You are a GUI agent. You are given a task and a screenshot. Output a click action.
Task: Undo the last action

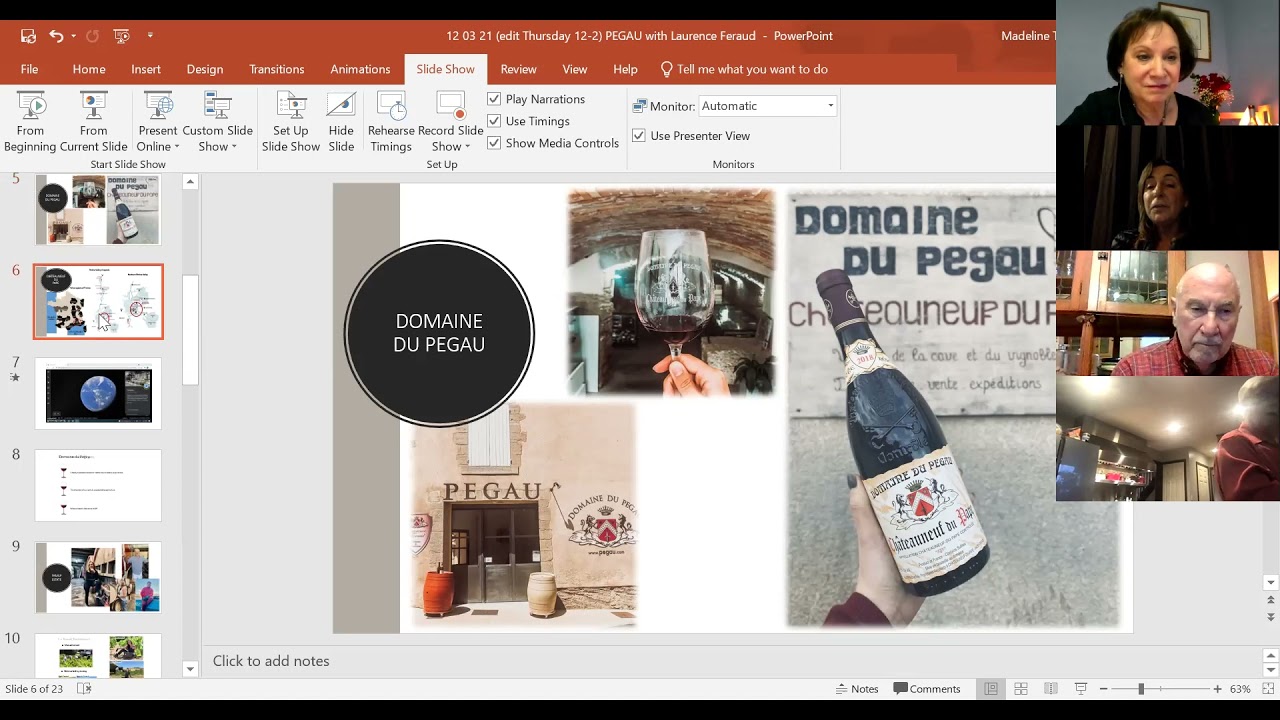[56, 36]
